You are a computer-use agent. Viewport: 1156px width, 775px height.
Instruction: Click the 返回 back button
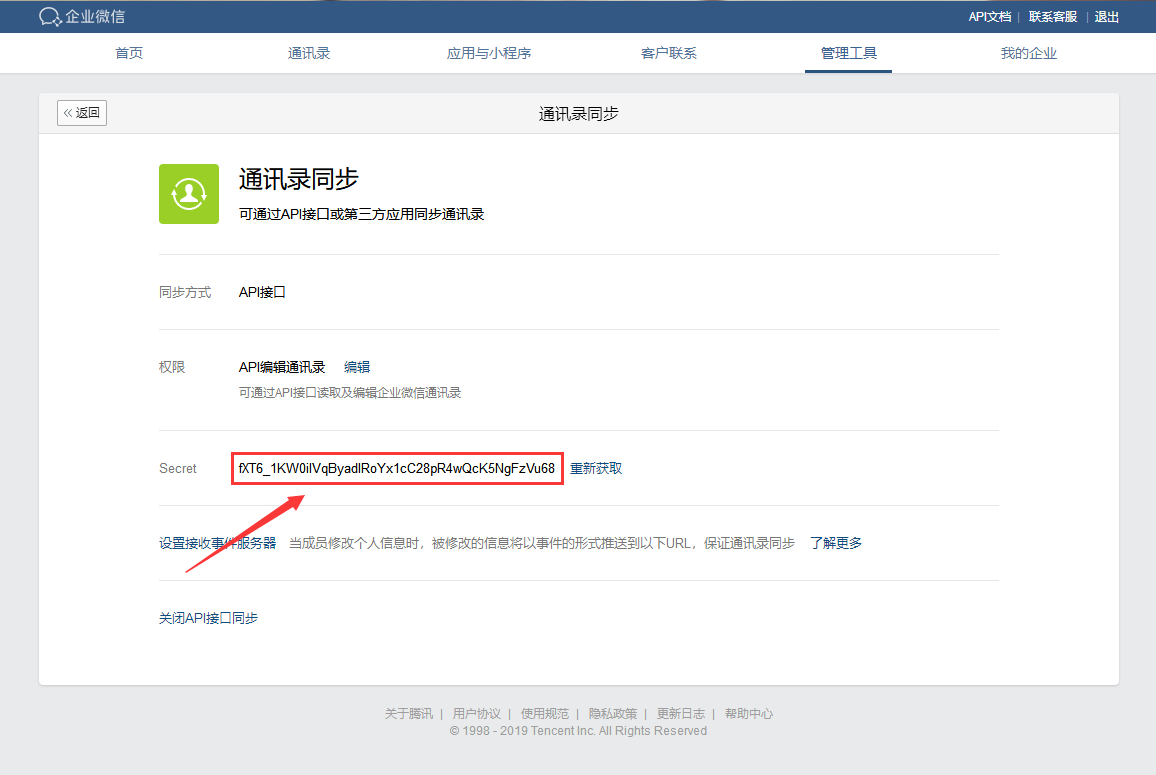81,113
